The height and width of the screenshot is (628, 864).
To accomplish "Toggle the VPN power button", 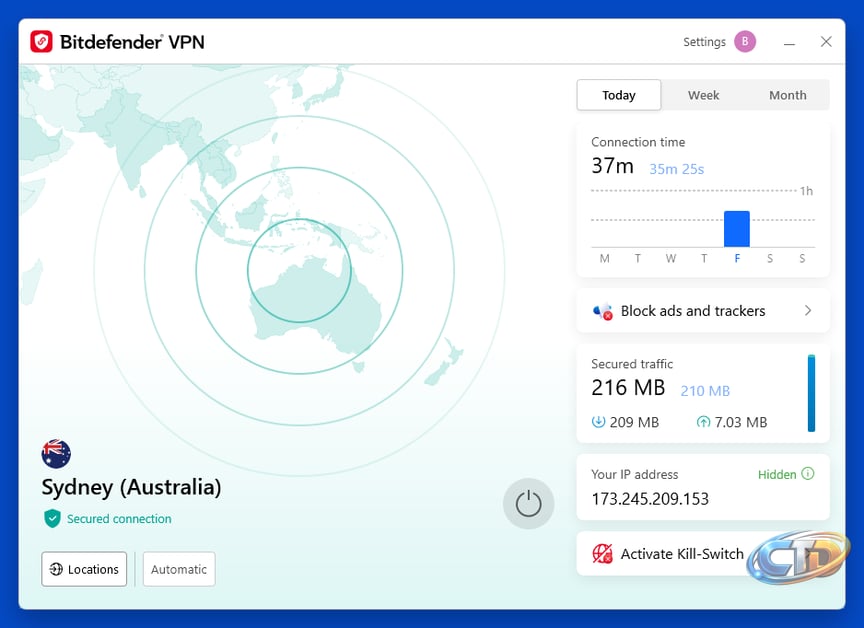I will point(528,504).
